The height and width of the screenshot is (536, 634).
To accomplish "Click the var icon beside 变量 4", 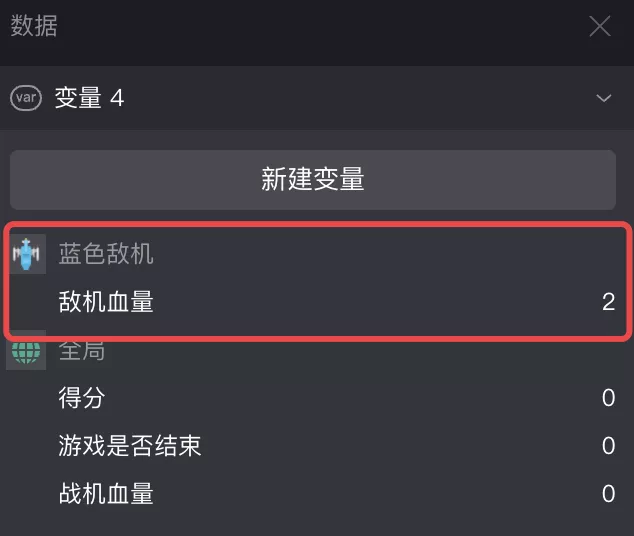I will (x=26, y=98).
